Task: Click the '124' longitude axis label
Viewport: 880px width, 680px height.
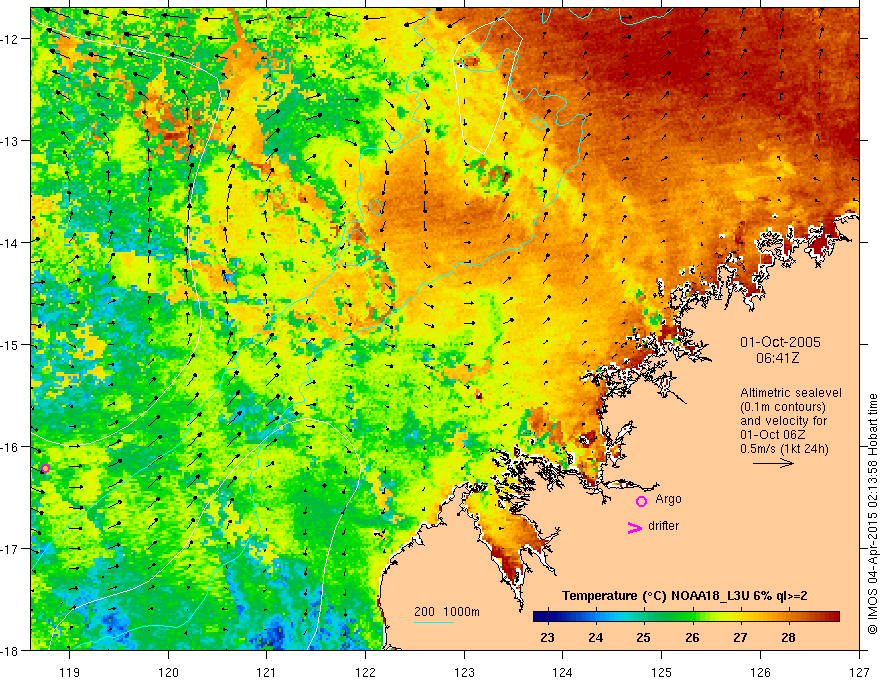Action: click(x=563, y=672)
